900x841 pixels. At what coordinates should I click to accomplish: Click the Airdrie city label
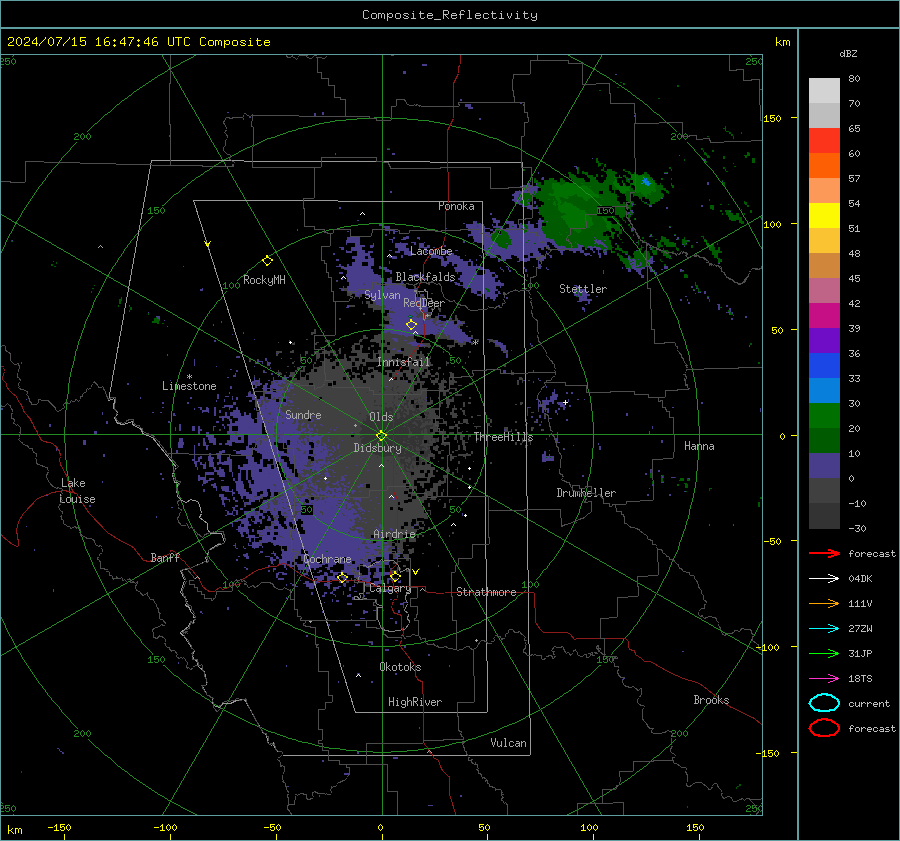[394, 534]
